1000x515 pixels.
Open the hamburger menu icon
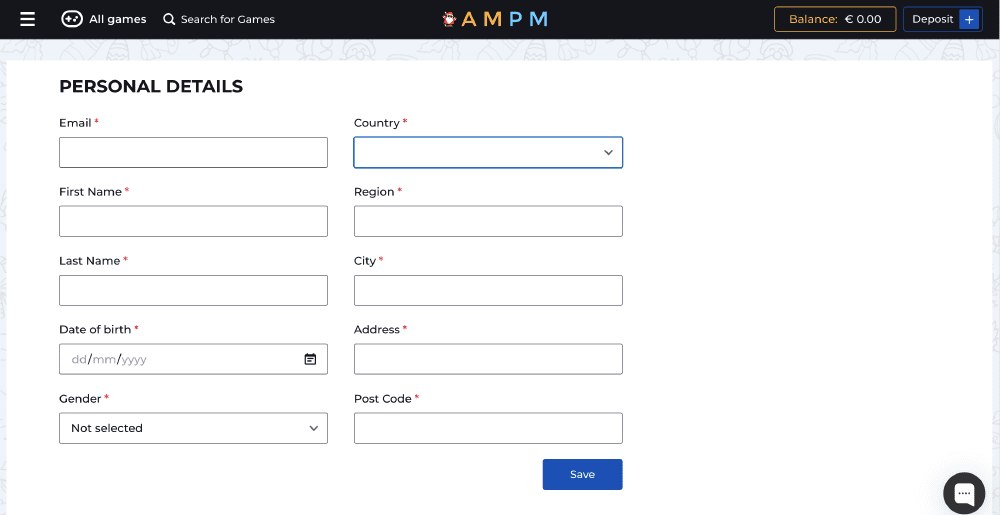pos(27,19)
